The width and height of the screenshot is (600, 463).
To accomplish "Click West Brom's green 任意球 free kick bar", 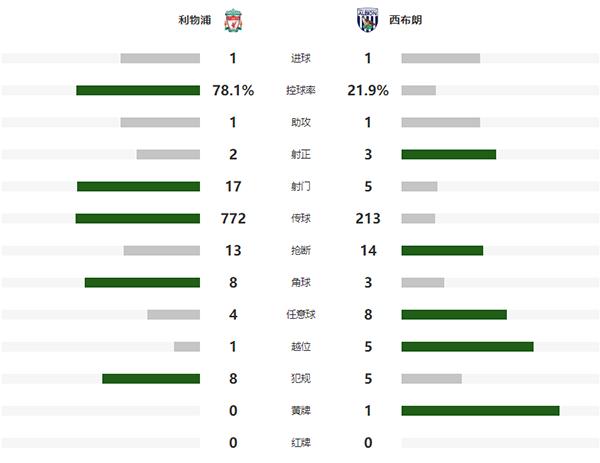I will (x=454, y=314).
